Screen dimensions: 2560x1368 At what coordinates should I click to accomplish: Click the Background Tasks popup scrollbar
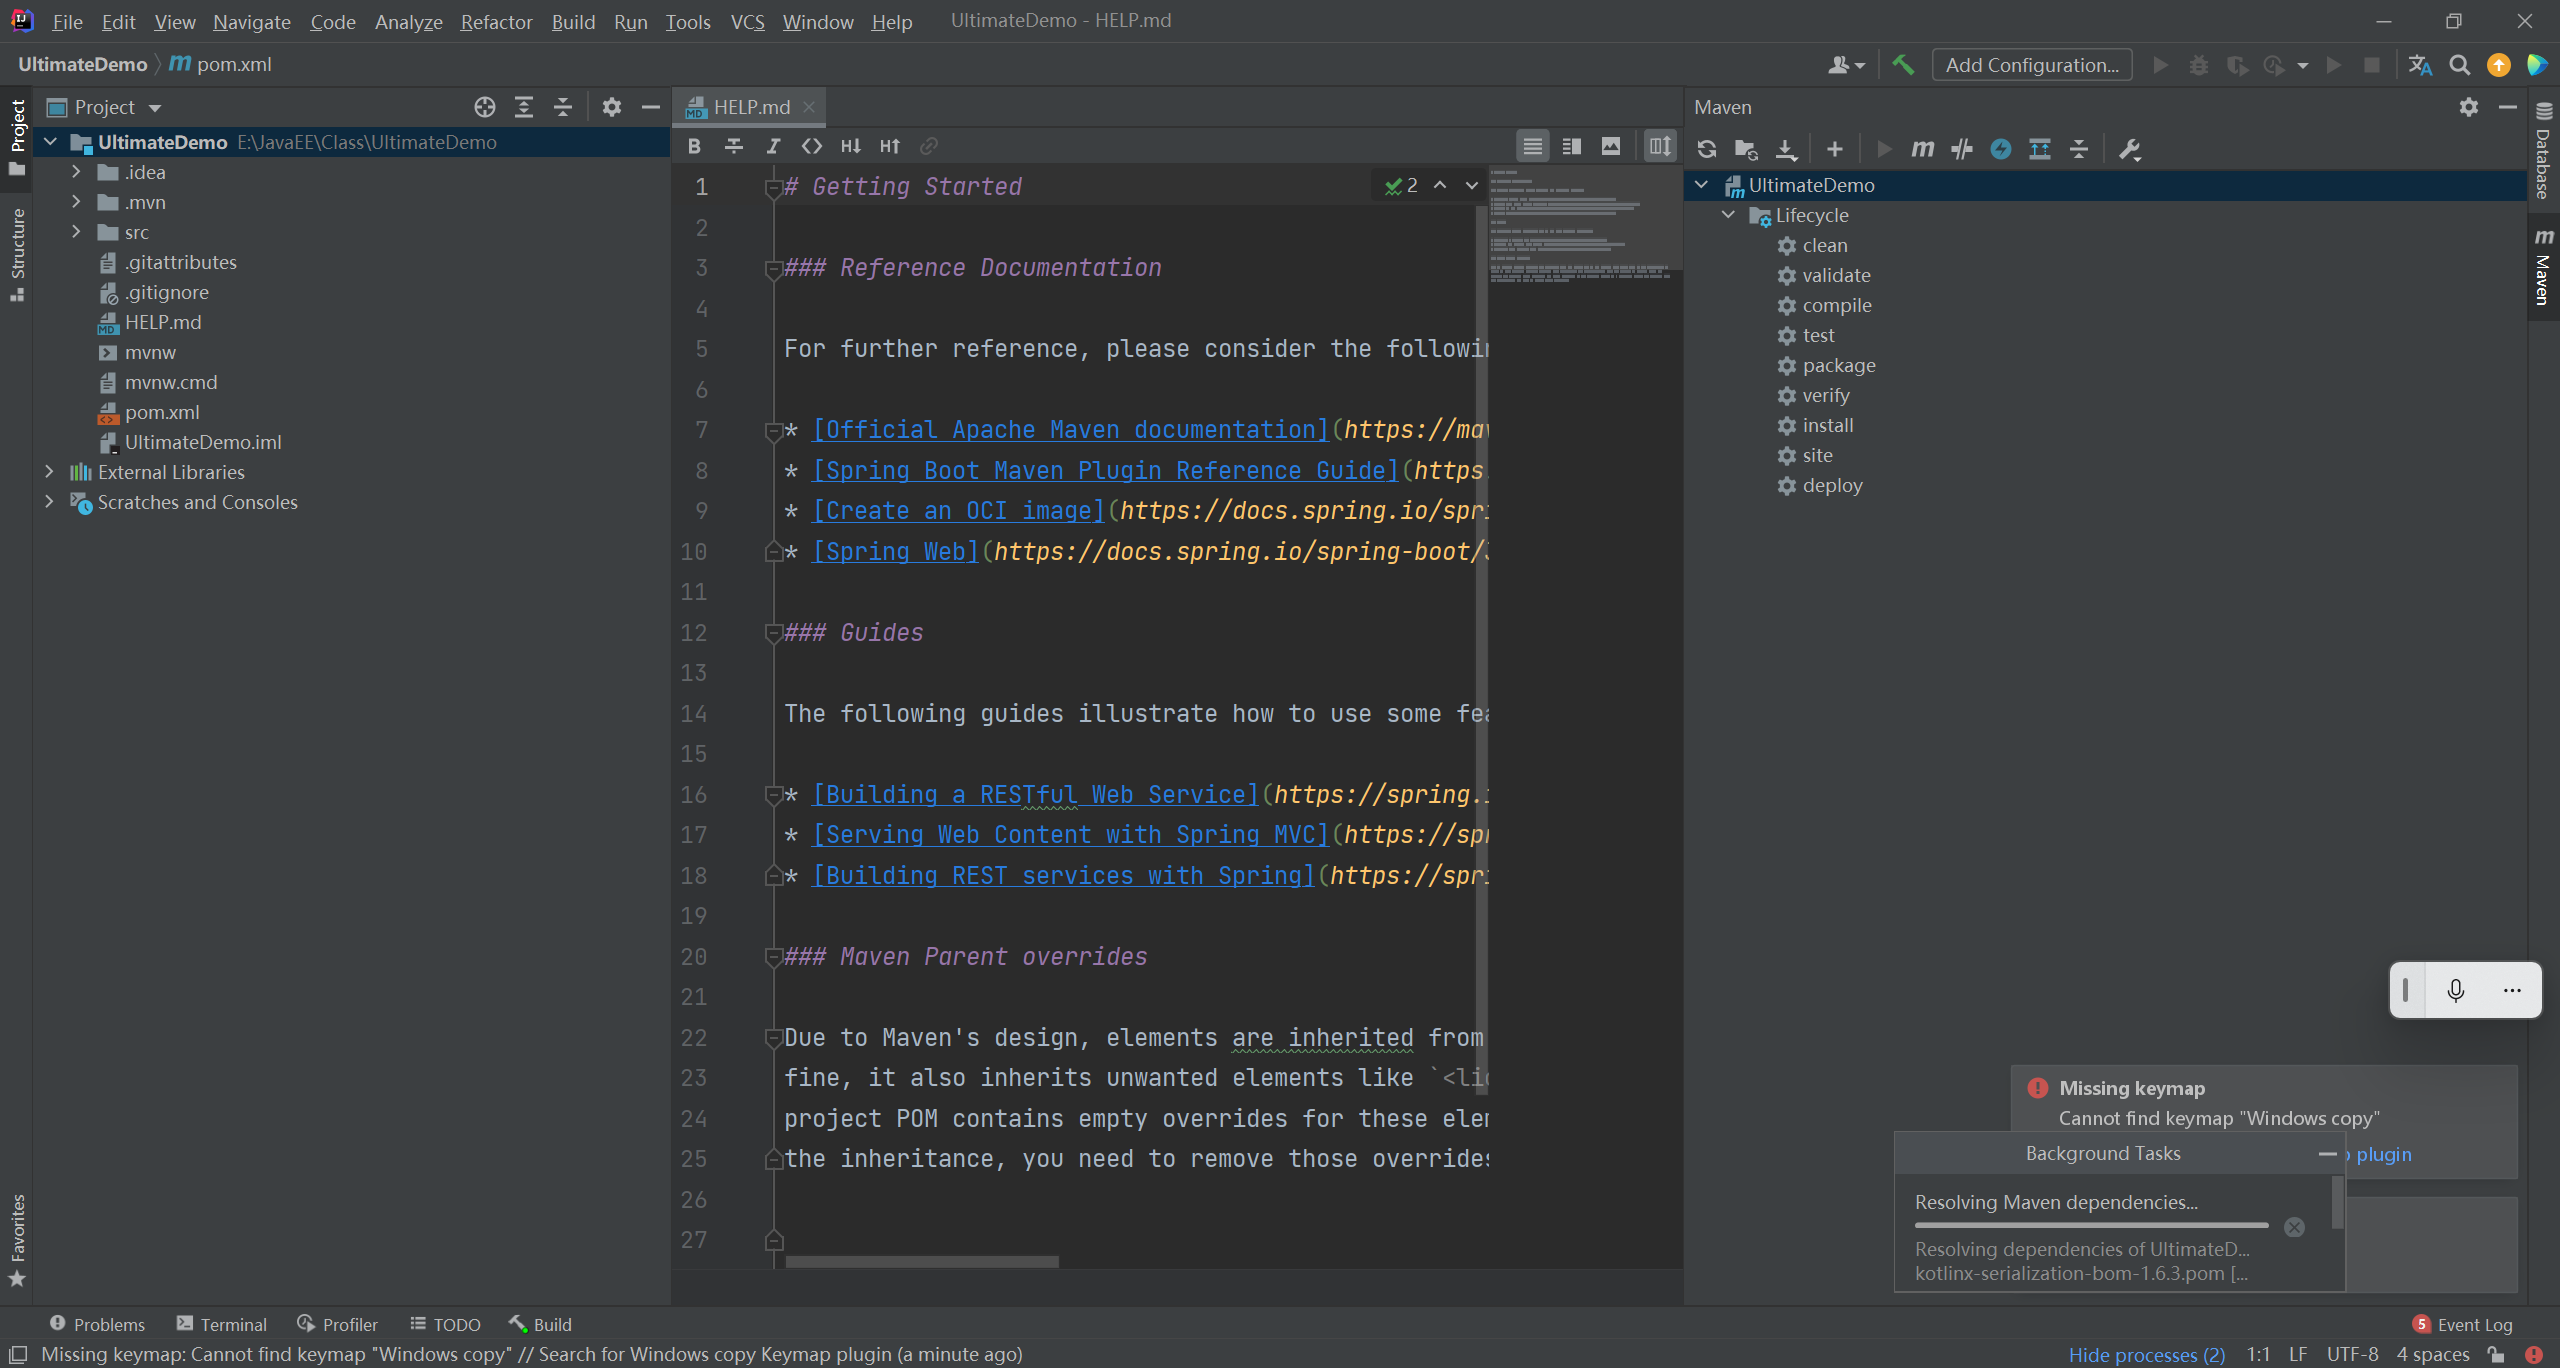(2337, 1203)
